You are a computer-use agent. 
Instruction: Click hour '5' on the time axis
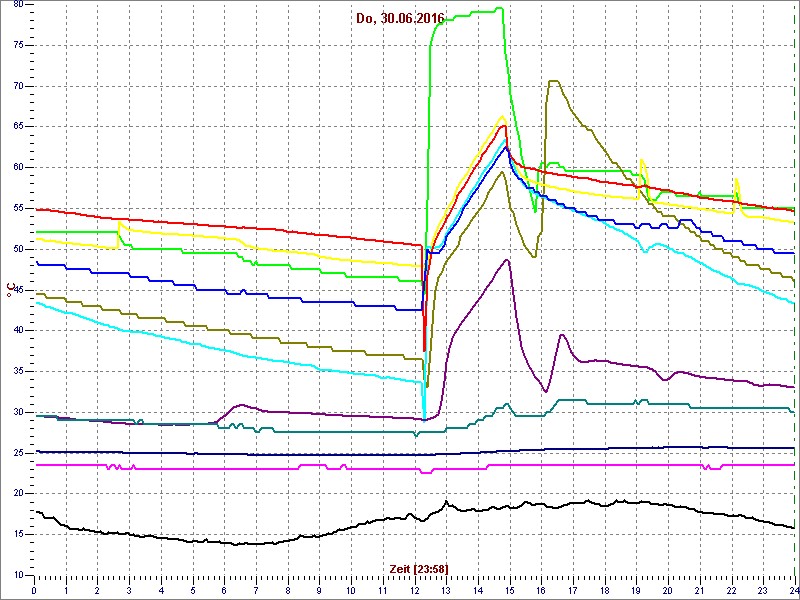click(193, 590)
